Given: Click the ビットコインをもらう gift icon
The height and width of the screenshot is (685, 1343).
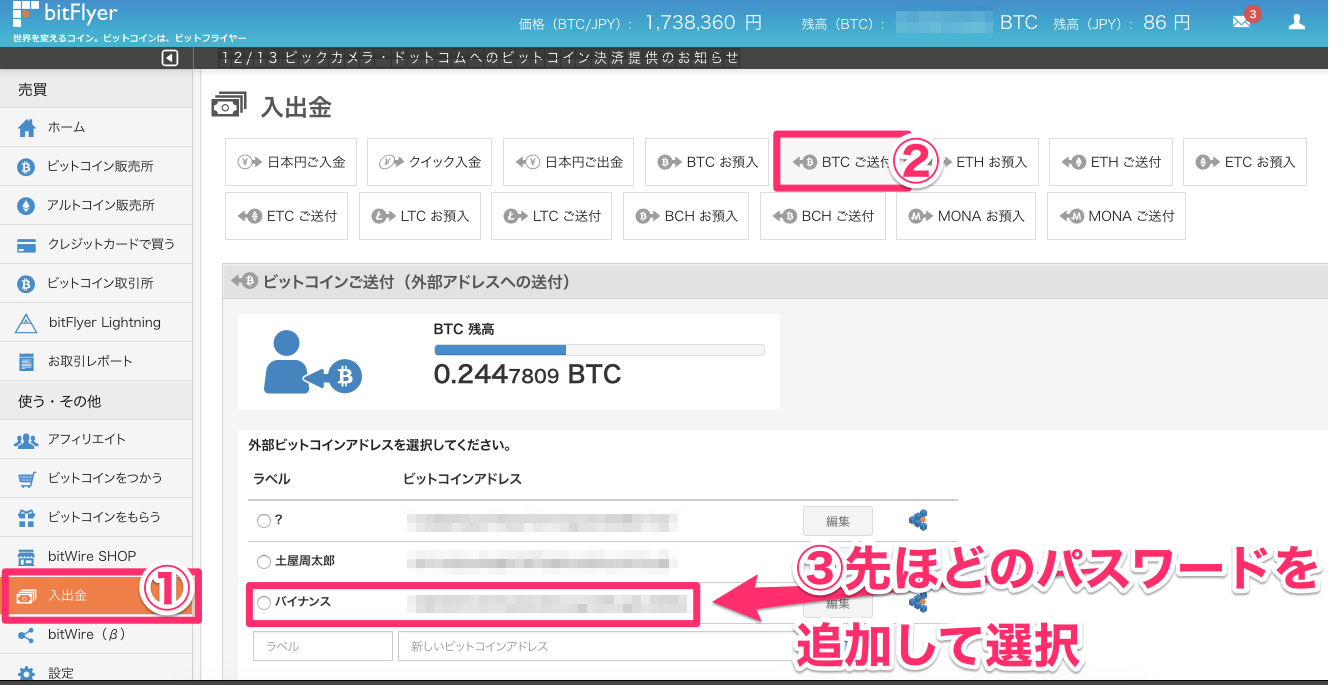Looking at the screenshot, I should [x=27, y=517].
